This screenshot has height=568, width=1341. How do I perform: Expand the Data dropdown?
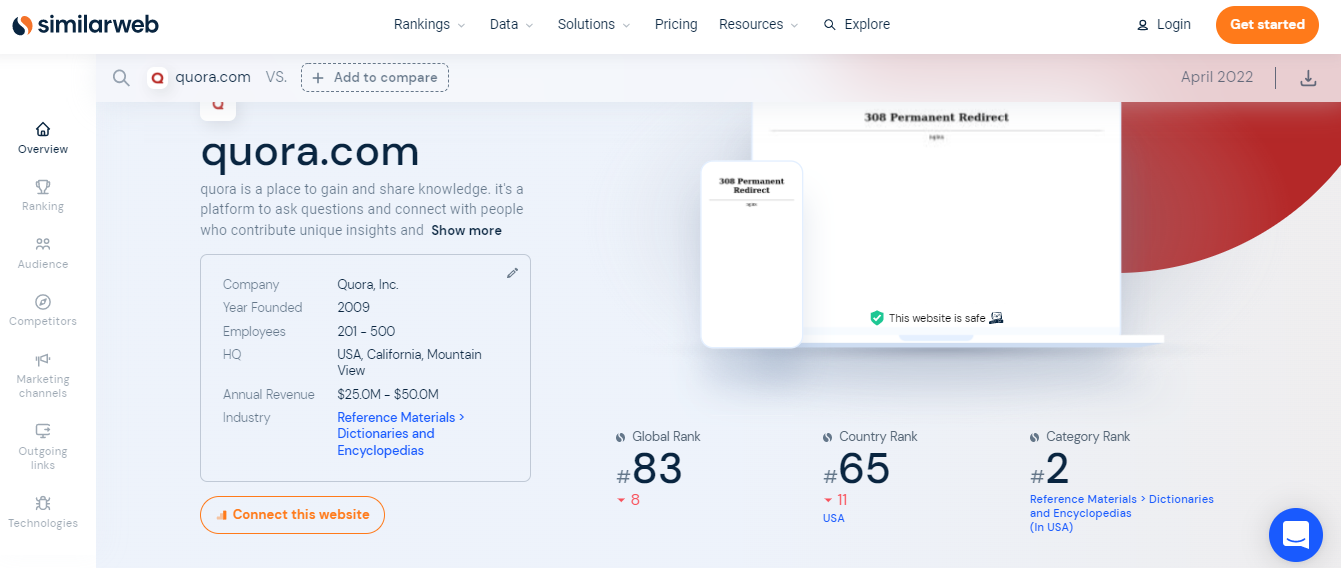coord(511,24)
